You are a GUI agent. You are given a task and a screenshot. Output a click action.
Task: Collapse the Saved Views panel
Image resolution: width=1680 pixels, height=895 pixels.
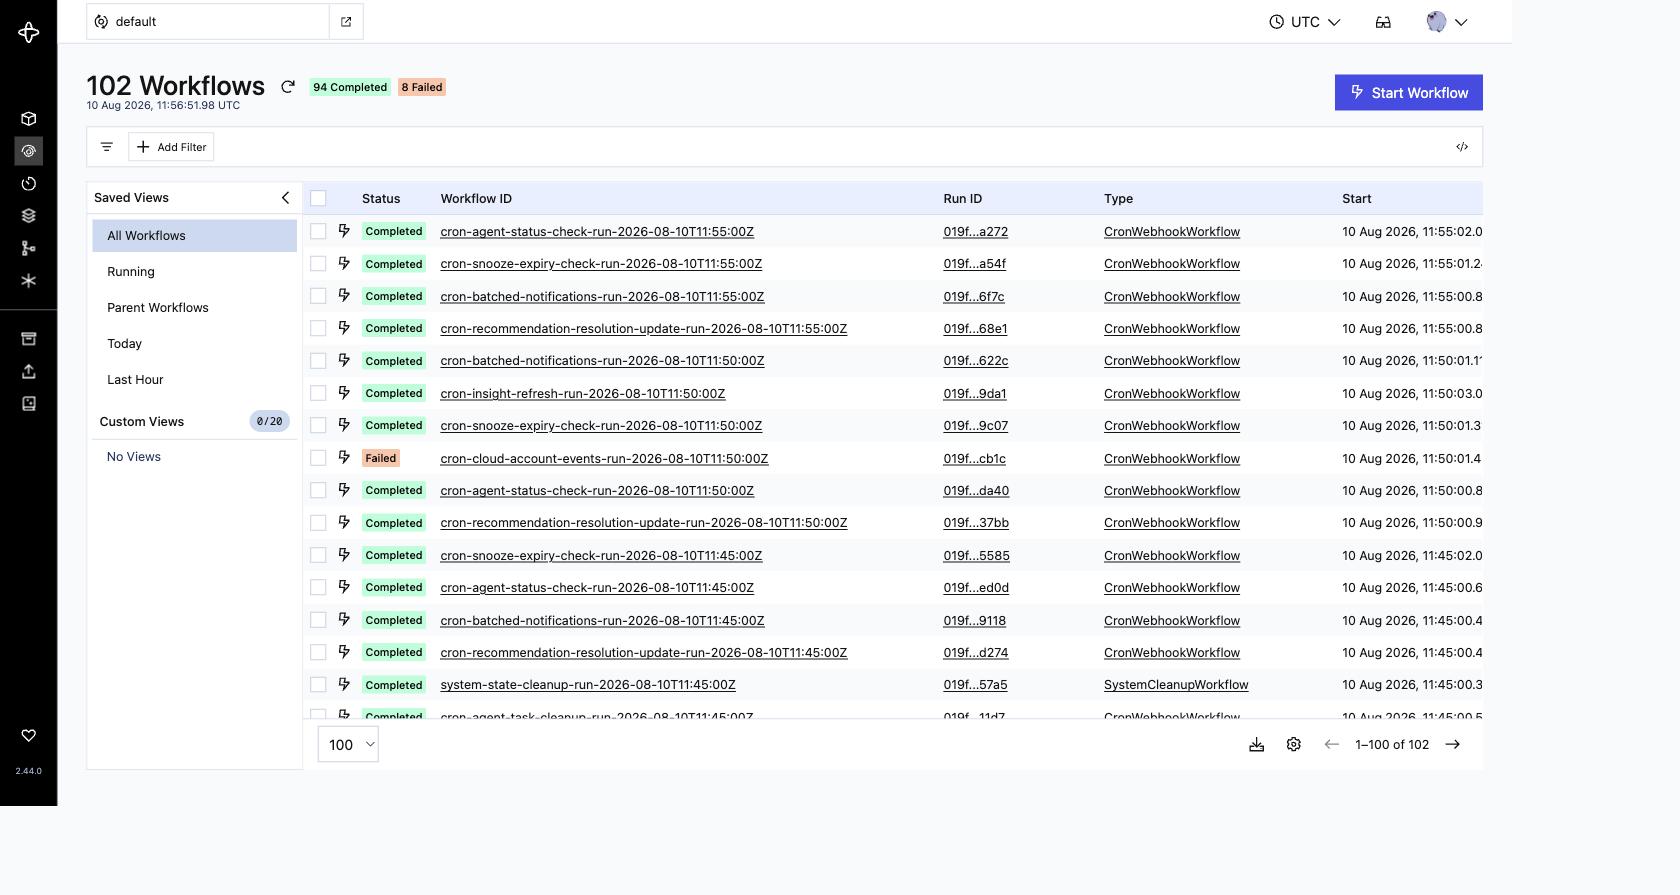pos(285,198)
